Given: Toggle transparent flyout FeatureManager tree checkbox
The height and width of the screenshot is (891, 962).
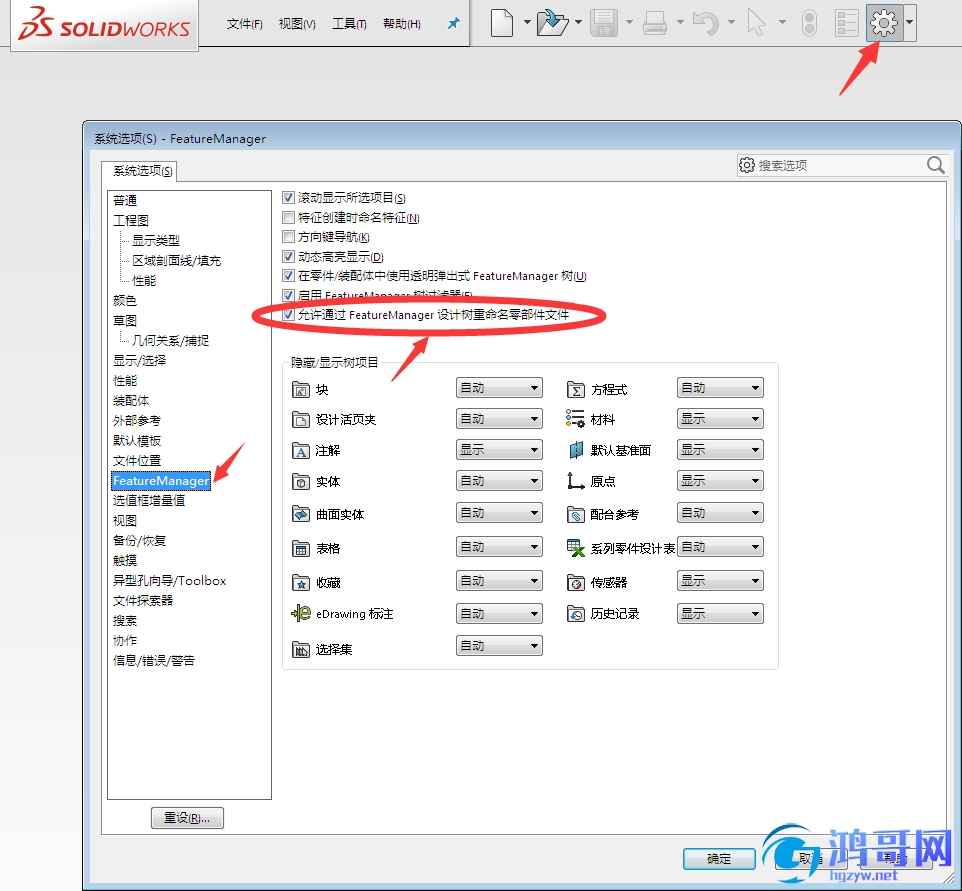Looking at the screenshot, I should click(x=288, y=276).
